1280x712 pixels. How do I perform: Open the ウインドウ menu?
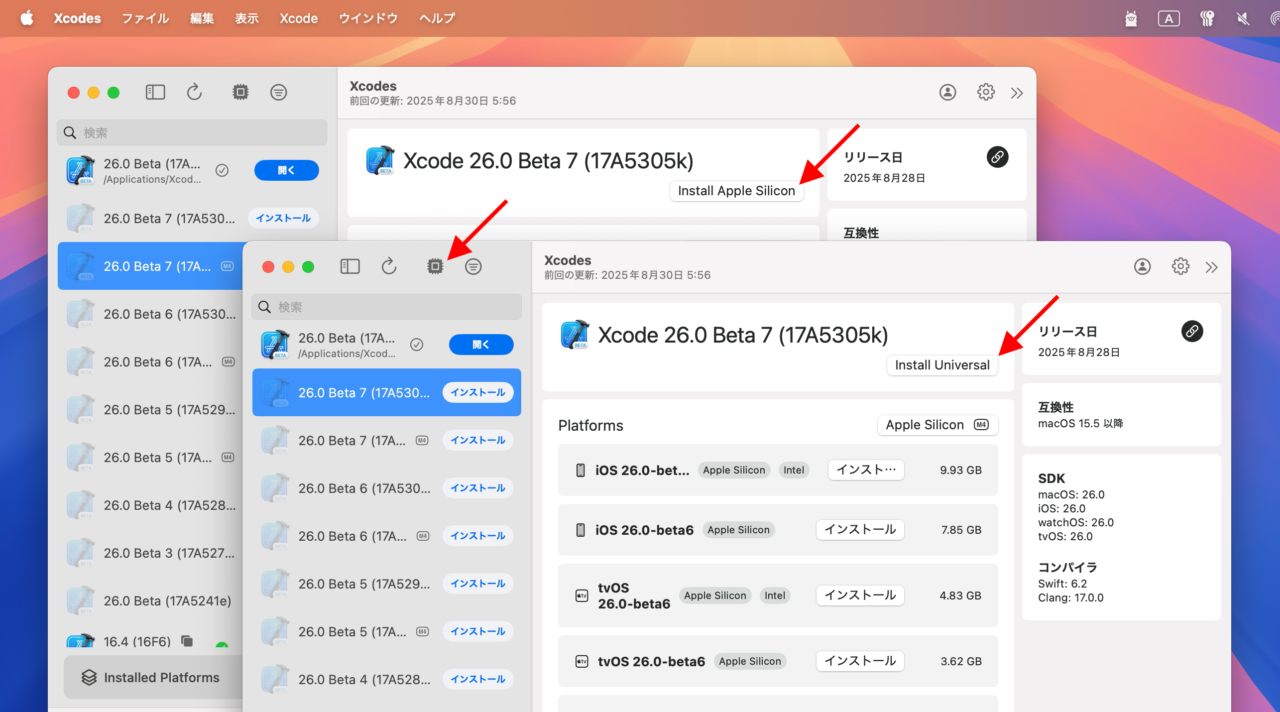click(367, 18)
